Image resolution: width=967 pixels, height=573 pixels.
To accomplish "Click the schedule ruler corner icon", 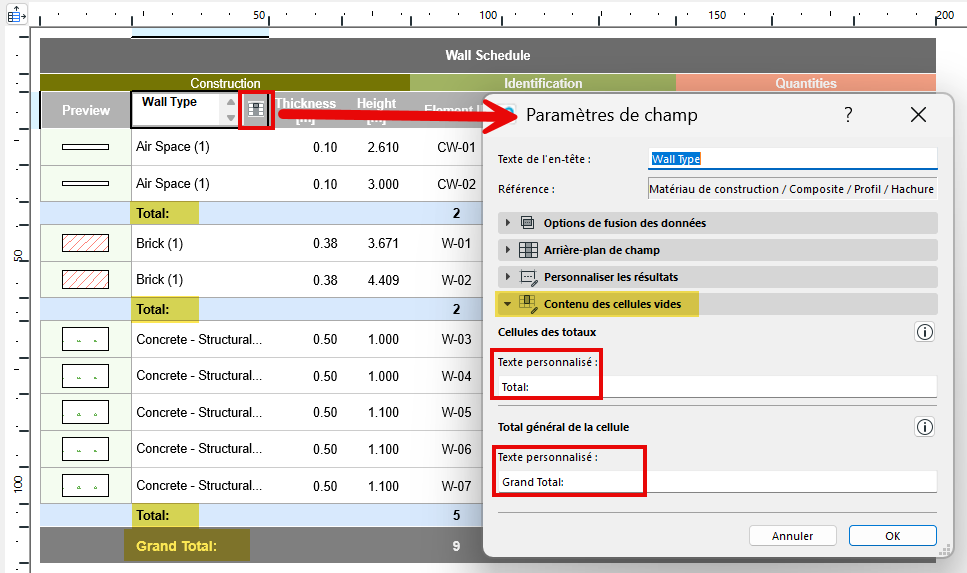I will click(16, 14).
